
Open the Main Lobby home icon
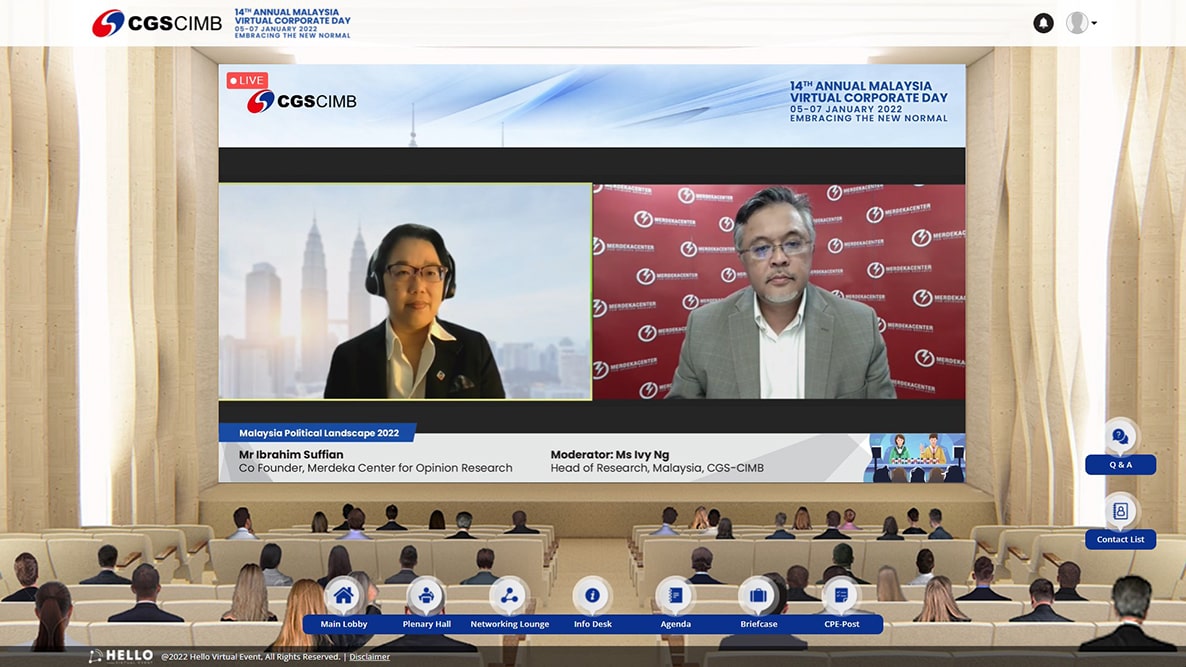coord(343,595)
